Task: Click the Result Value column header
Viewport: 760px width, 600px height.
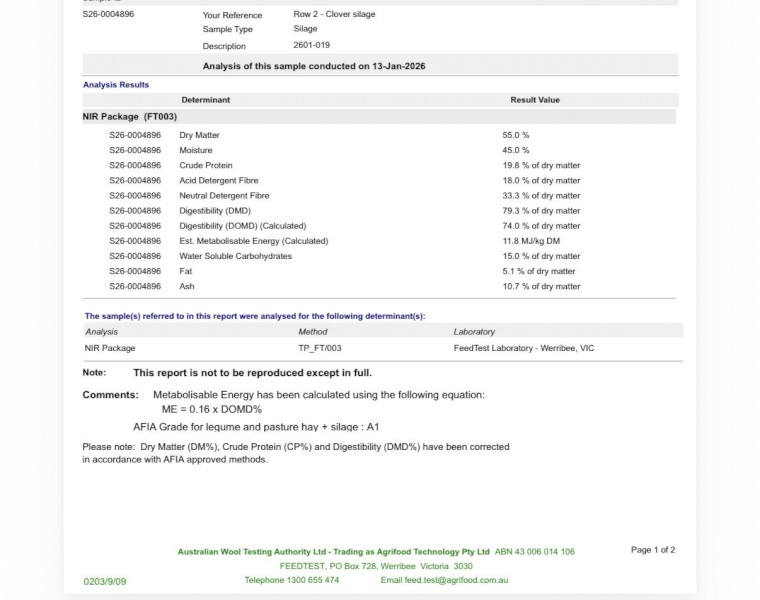Action: tap(535, 100)
